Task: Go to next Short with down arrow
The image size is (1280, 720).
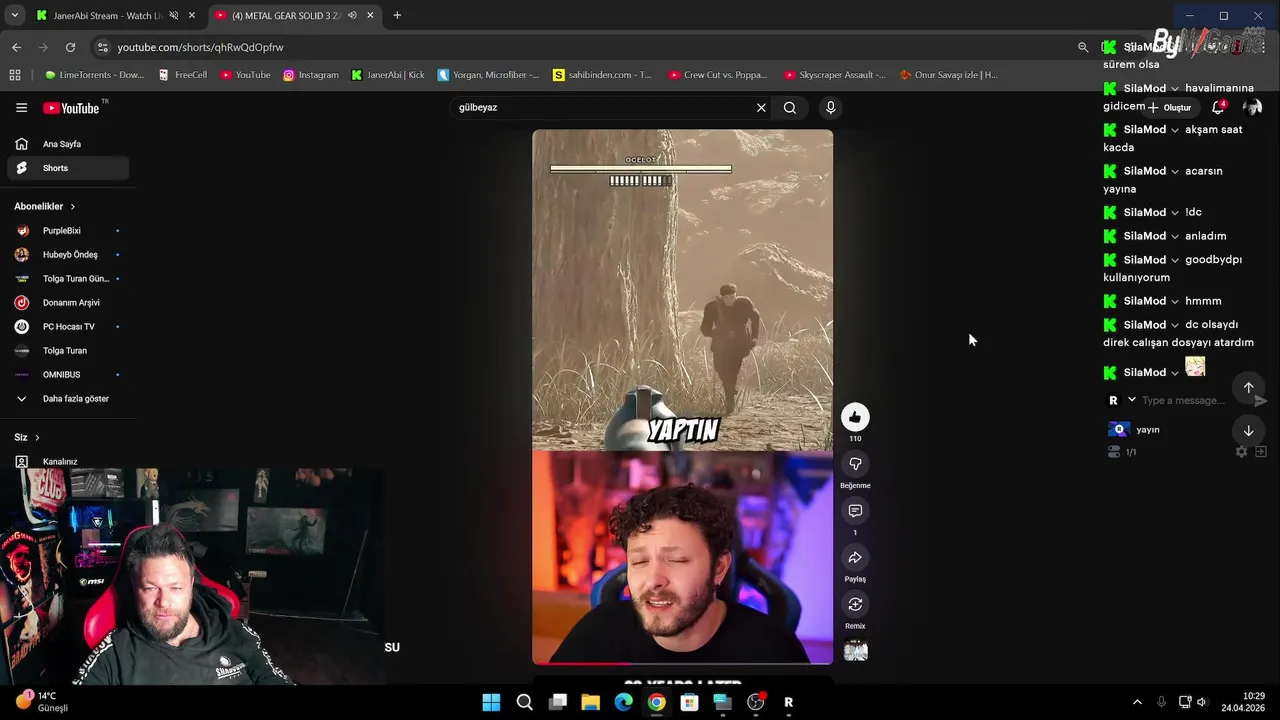Action: (x=1248, y=431)
